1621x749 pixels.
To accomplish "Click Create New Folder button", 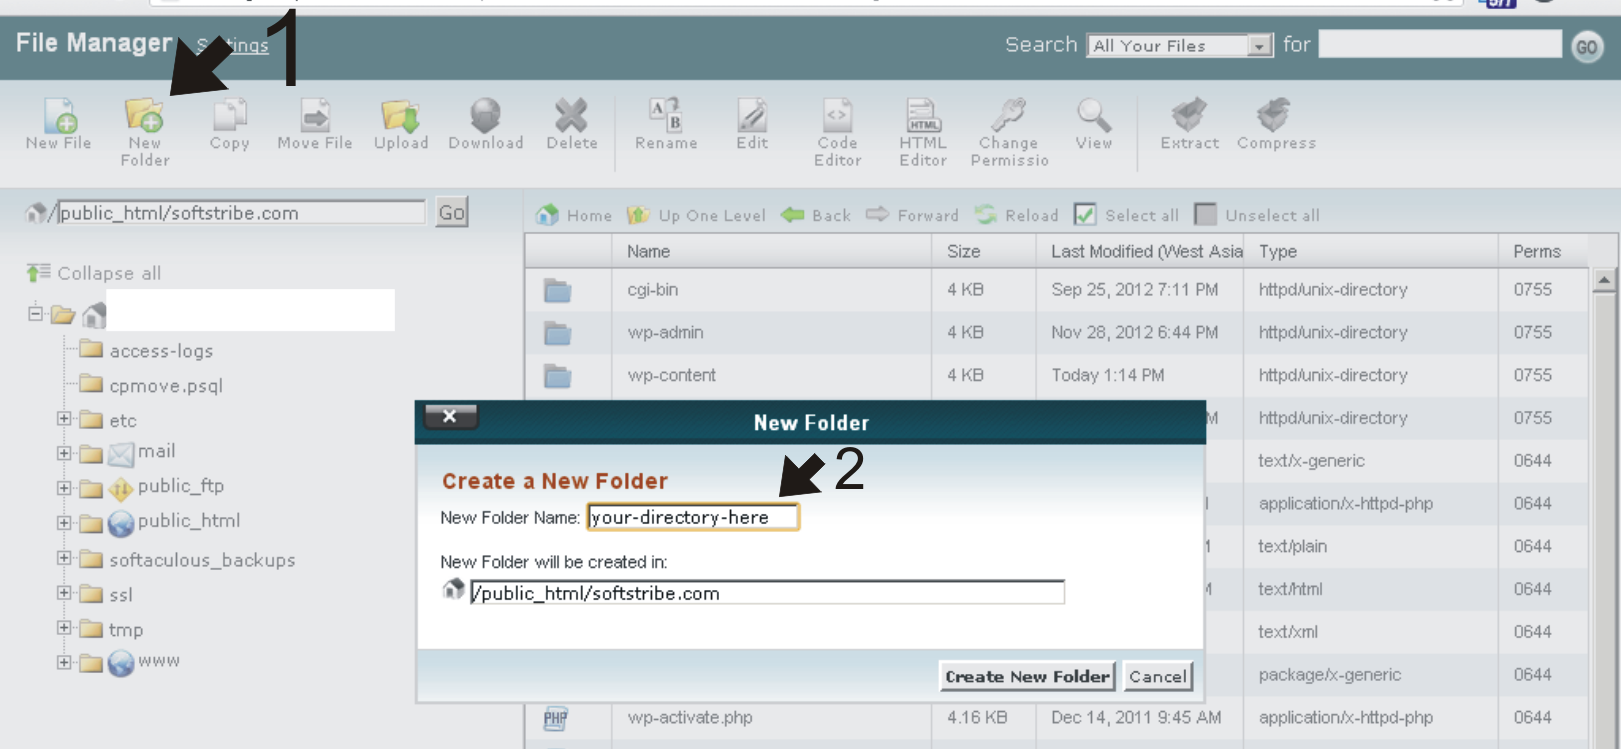I will point(1028,677).
